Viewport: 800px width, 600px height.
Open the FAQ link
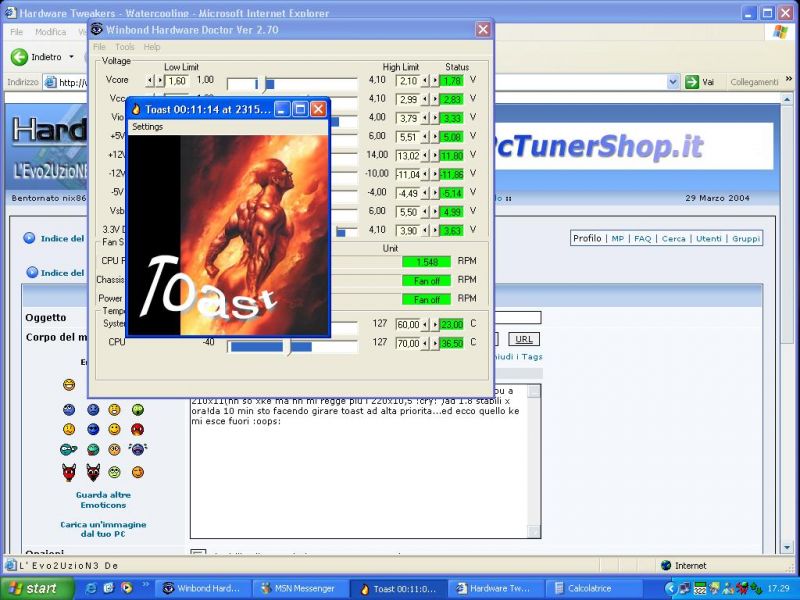pyautogui.click(x=642, y=238)
